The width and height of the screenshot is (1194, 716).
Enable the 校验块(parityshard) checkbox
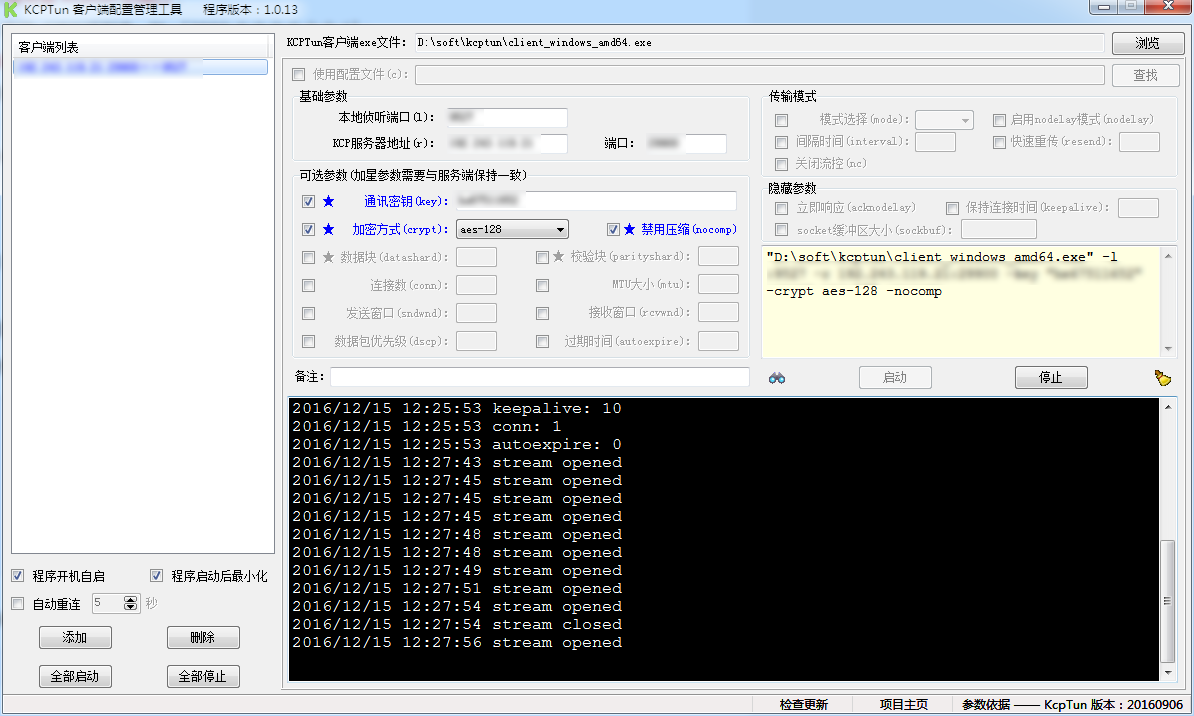[542, 257]
